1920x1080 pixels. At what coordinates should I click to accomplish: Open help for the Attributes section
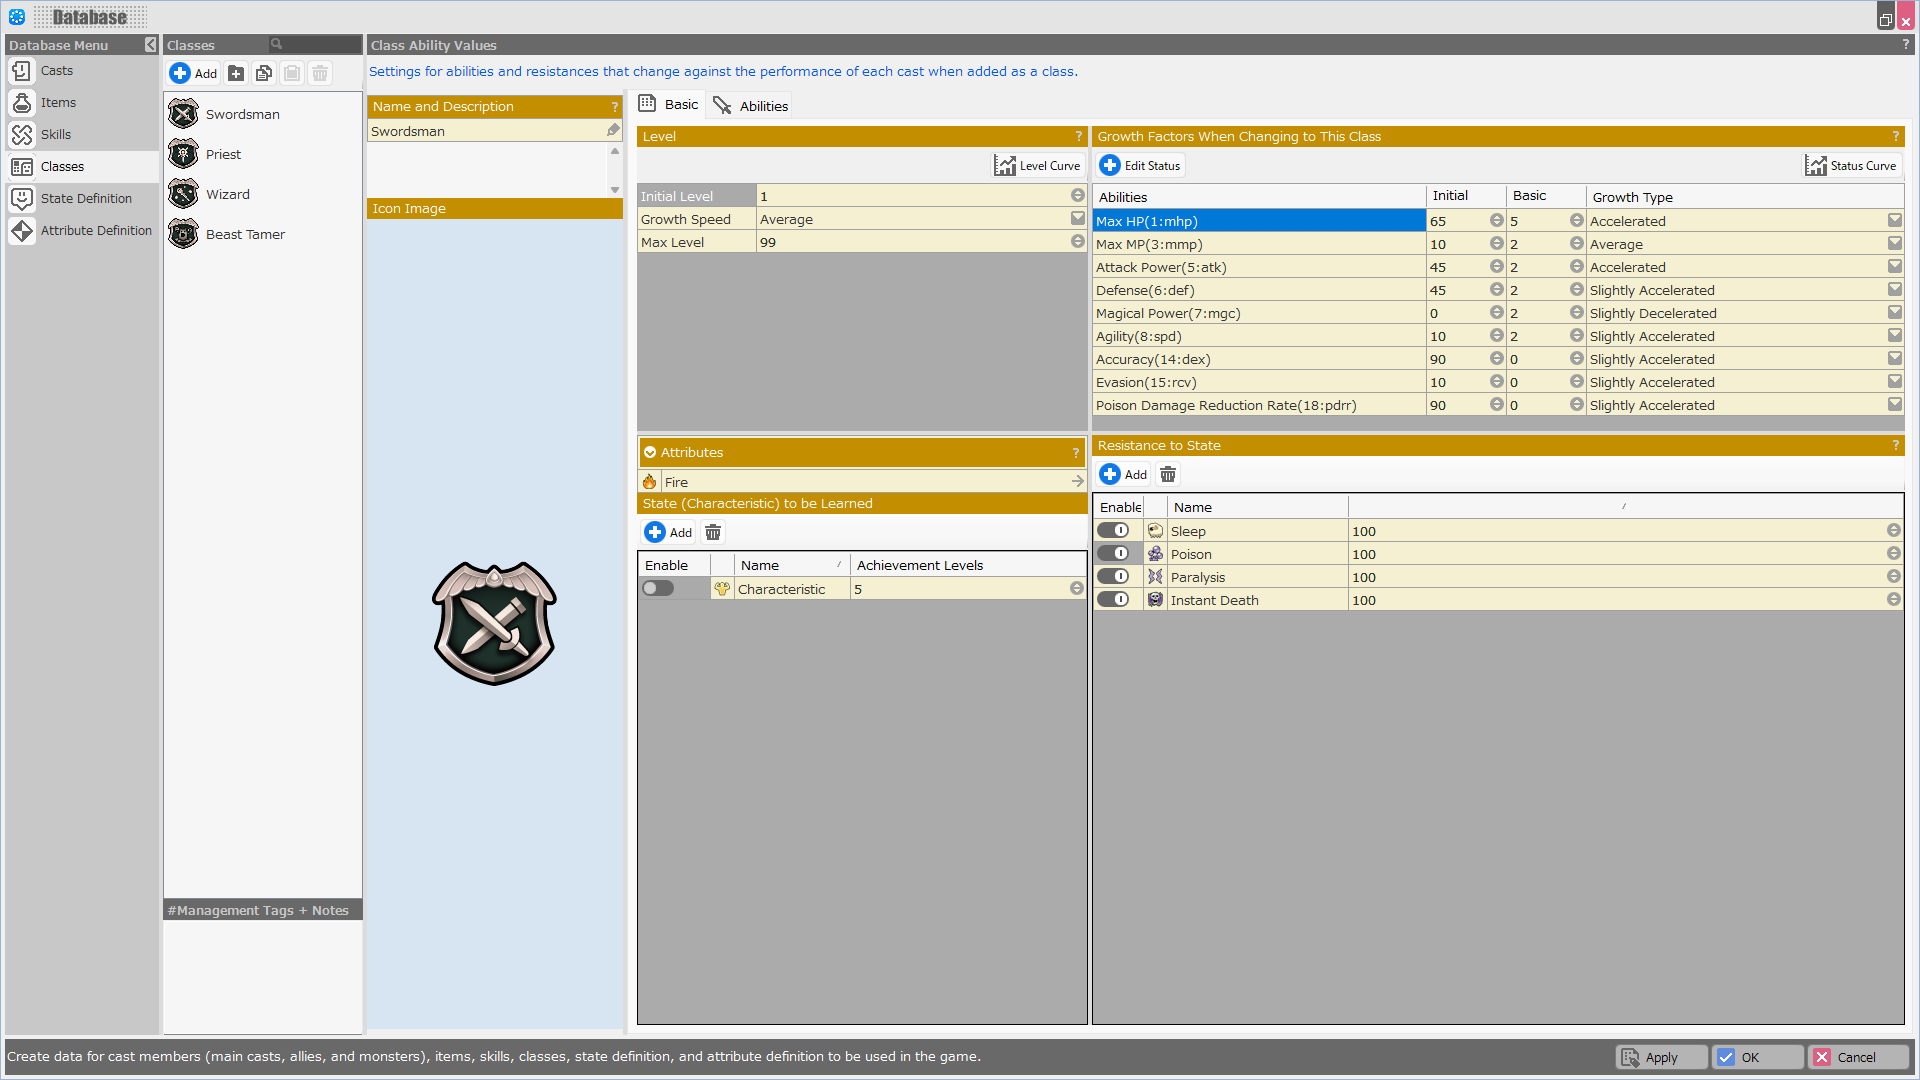point(1076,453)
